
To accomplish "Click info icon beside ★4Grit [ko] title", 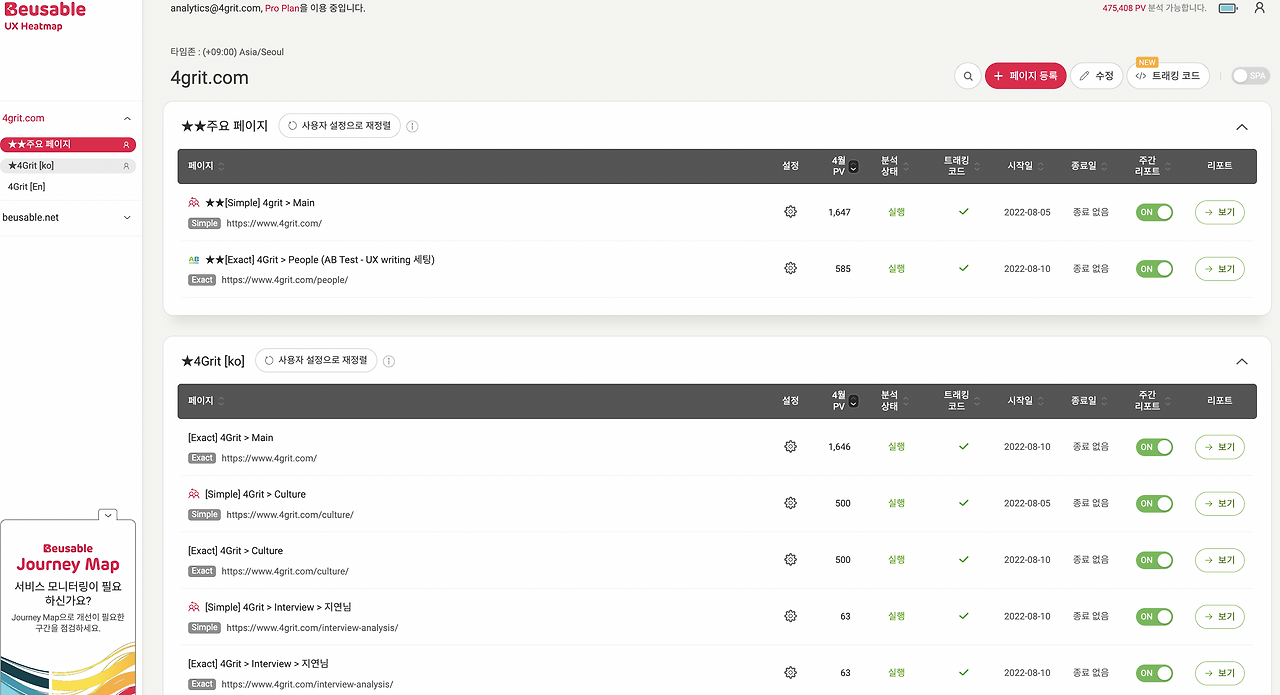I will click(389, 361).
